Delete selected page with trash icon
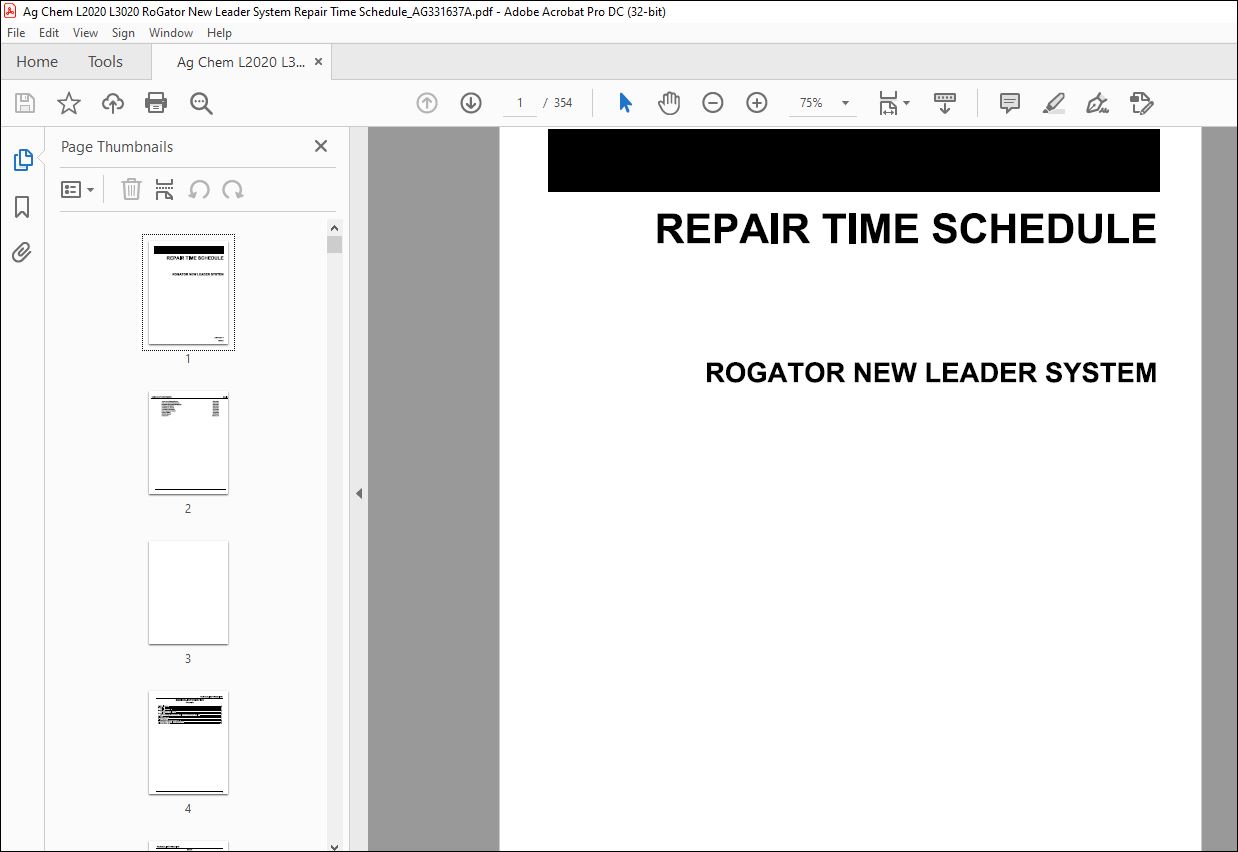This screenshot has width=1238, height=852. pyautogui.click(x=131, y=190)
